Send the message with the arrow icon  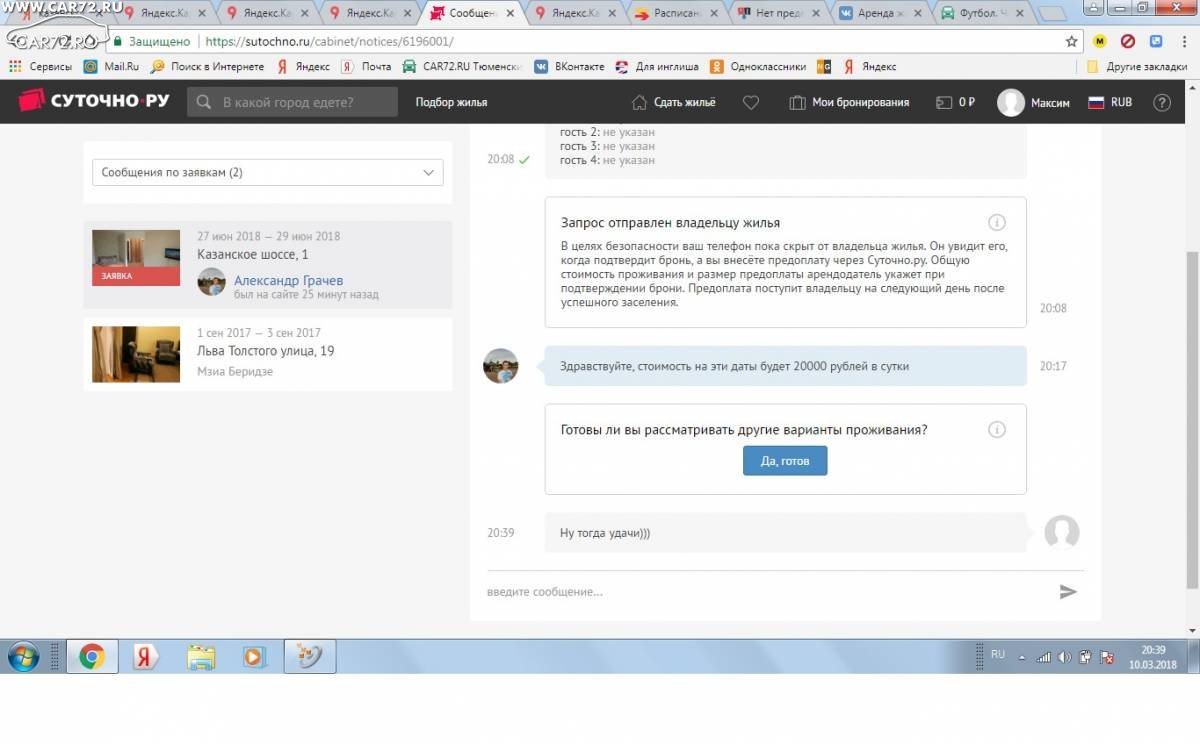pyautogui.click(x=1068, y=592)
